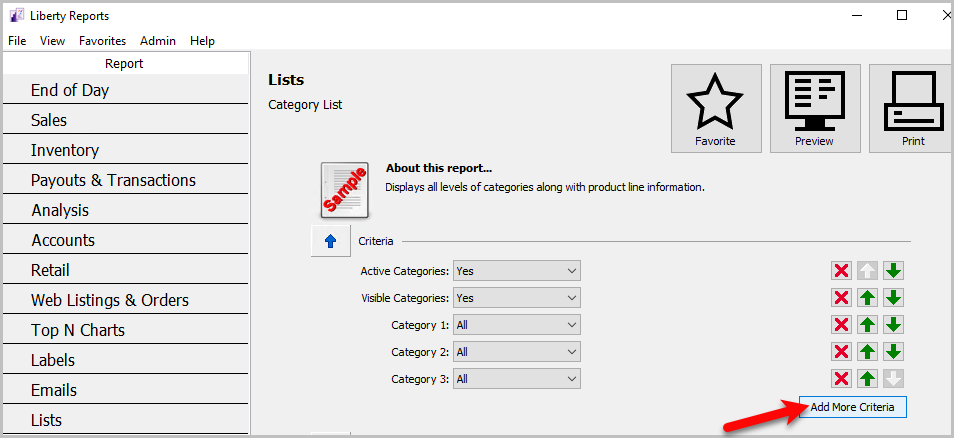Screen dimensions: 954x438
Task: Select the Accounts report group
Action: coord(126,240)
